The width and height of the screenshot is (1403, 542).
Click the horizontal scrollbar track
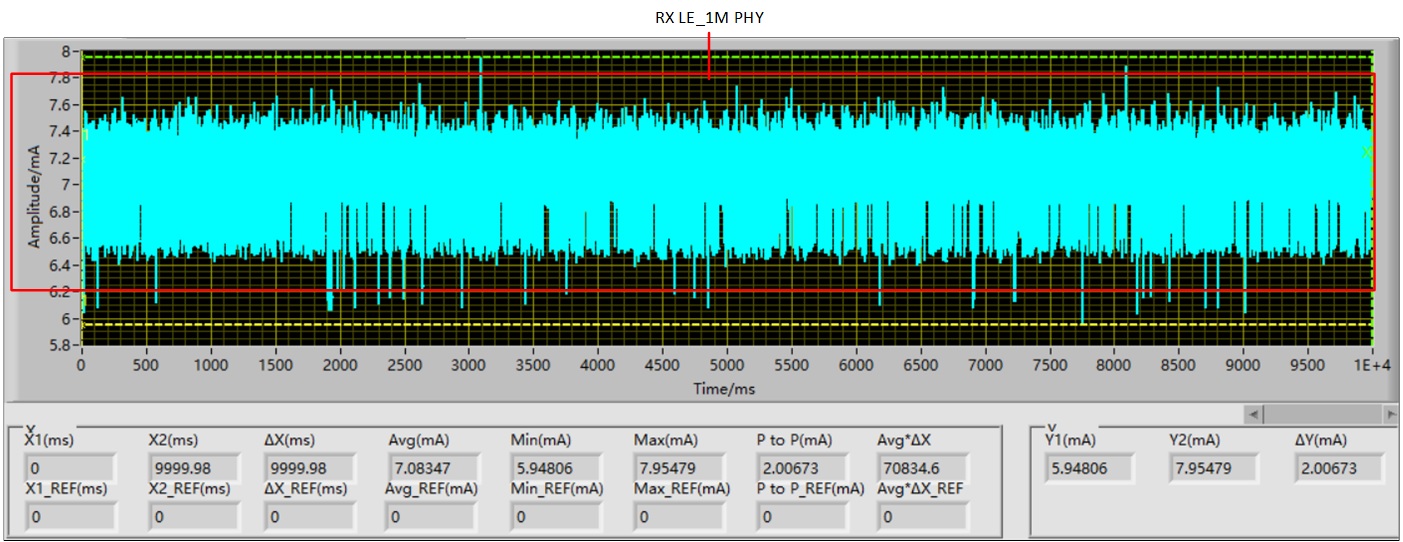point(1322,413)
